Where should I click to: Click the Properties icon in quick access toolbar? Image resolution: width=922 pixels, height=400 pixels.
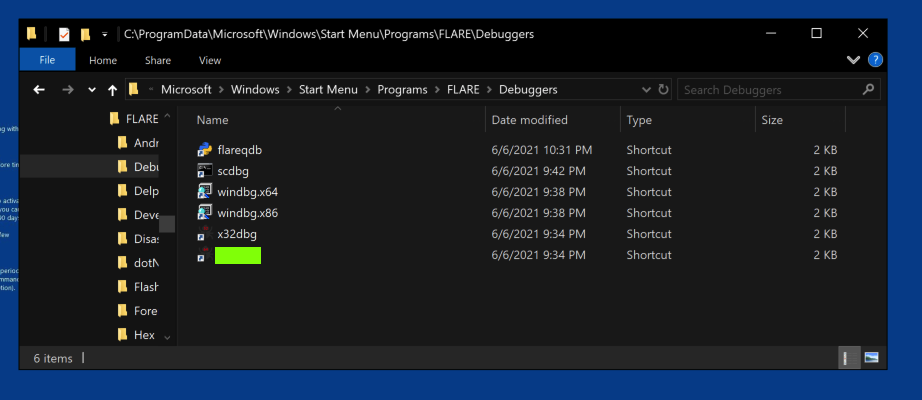point(64,34)
